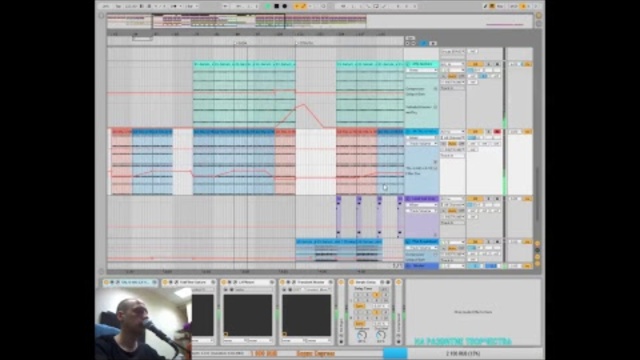The height and width of the screenshot is (360, 640).
Task: Open the quantization Bar dropdown menu
Action: tap(191, 6)
